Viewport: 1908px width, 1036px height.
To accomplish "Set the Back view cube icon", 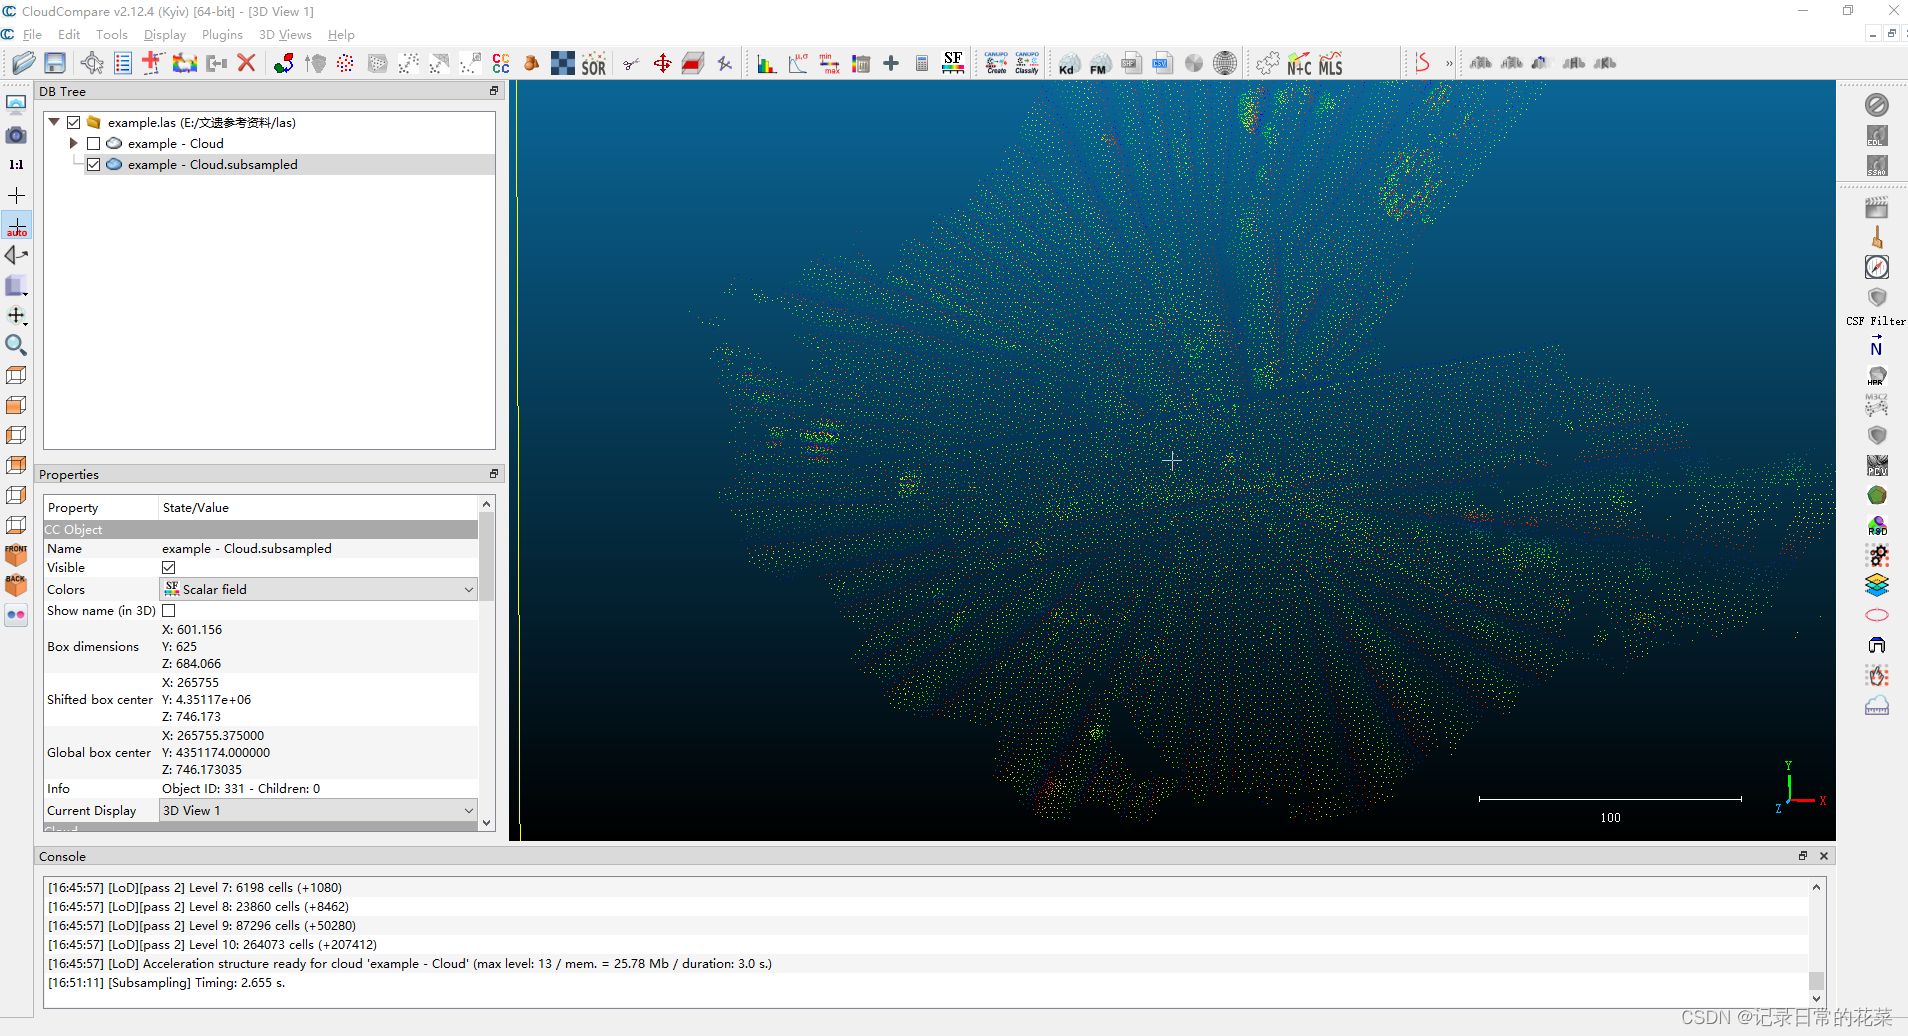I will click(16, 585).
